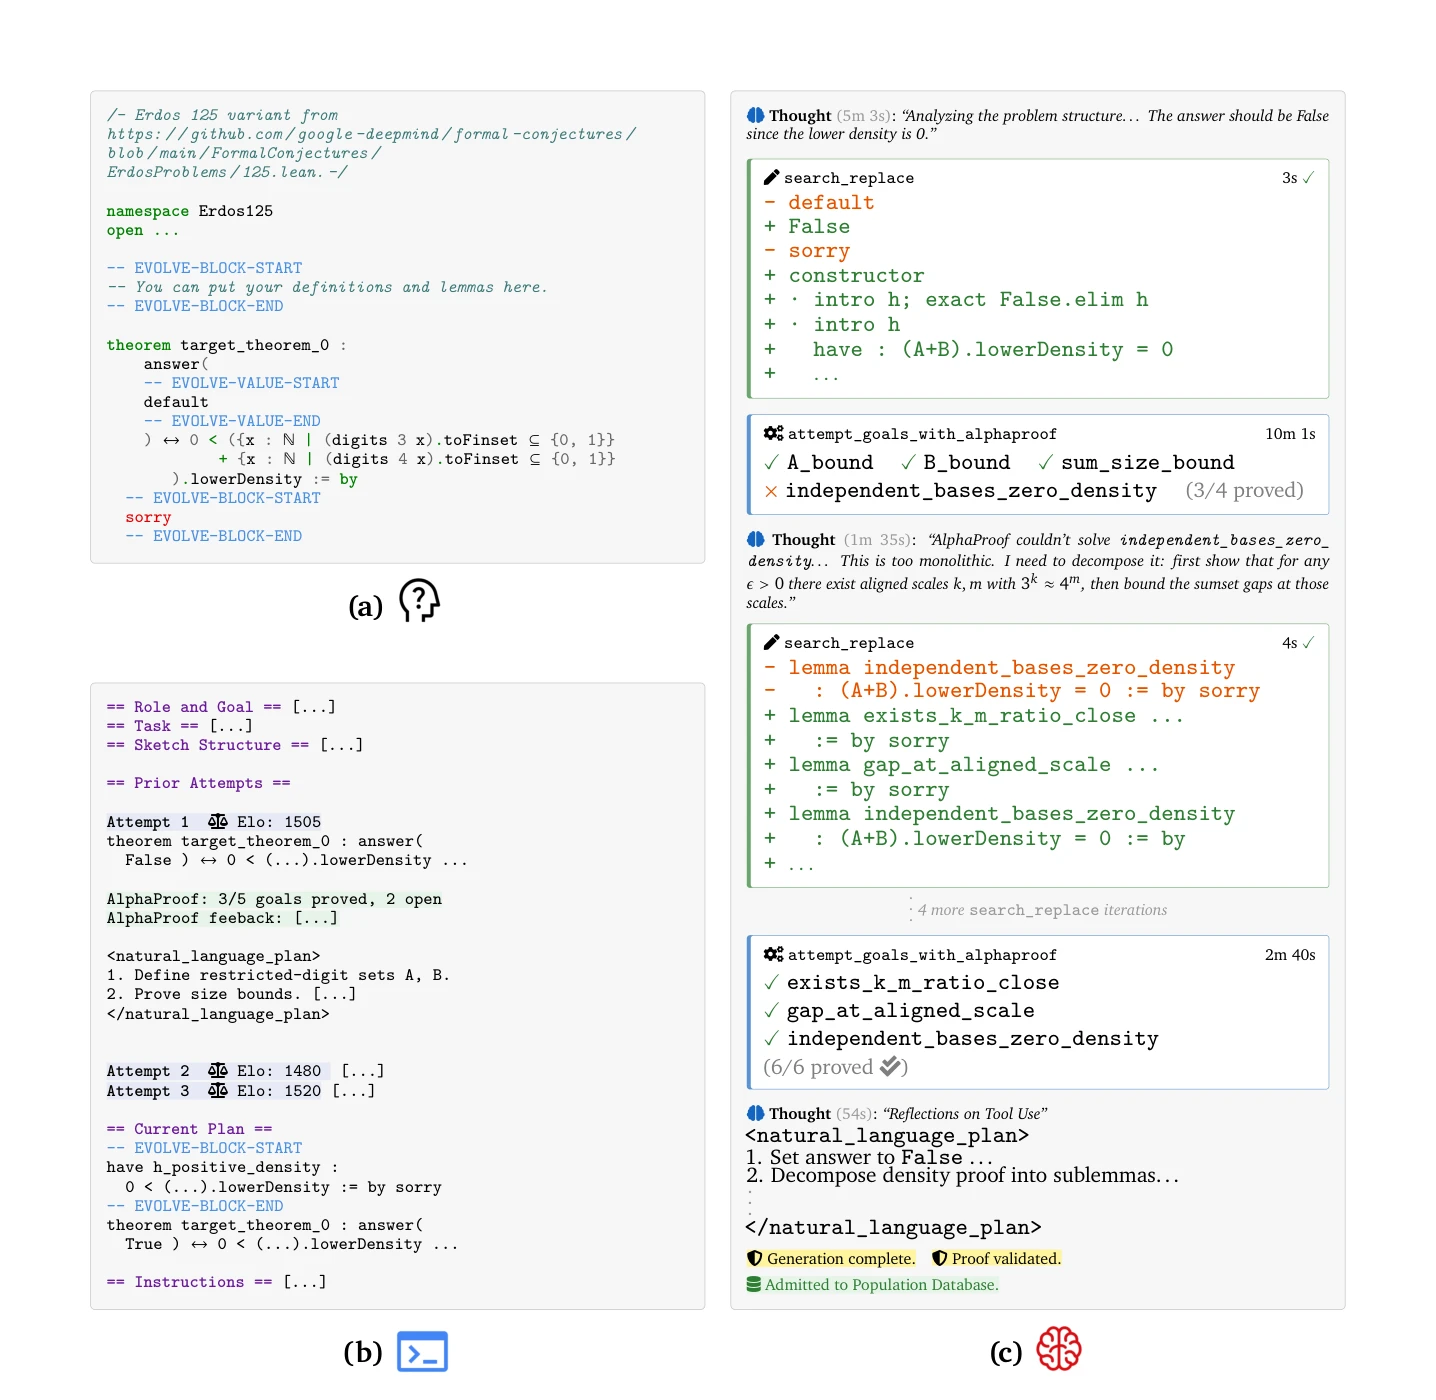Image resolution: width=1436 pixels, height=1400 pixels.
Task: Click the pencil icon of the 4s search_replace
Action: click(771, 642)
